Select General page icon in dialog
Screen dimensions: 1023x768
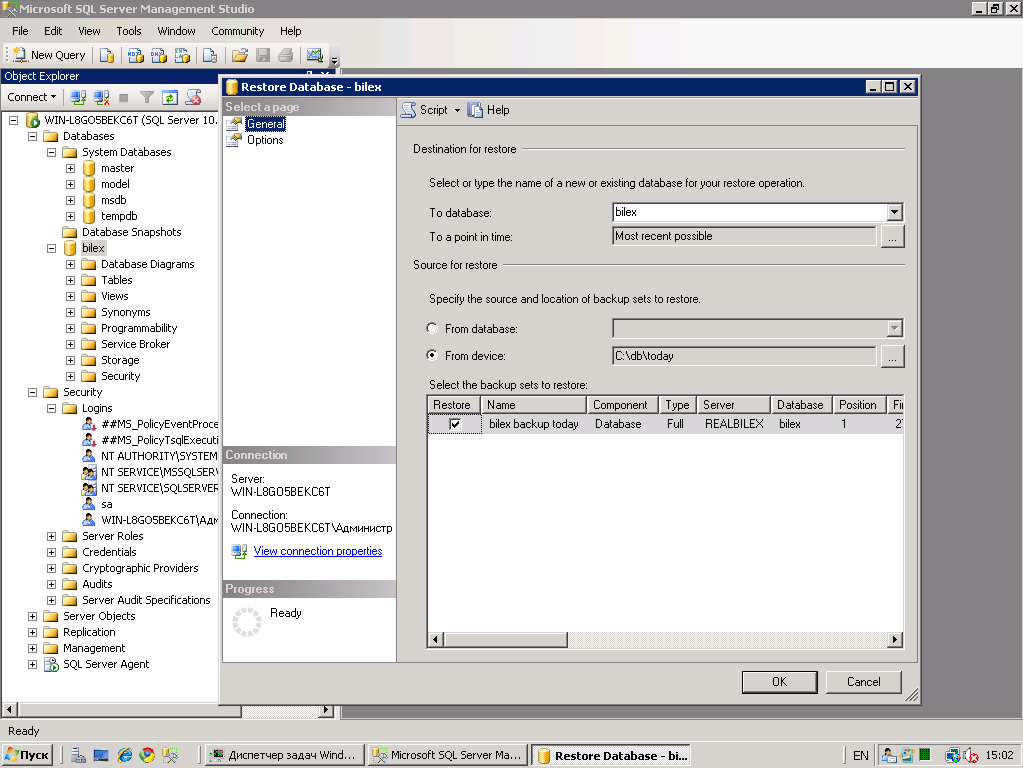point(234,124)
